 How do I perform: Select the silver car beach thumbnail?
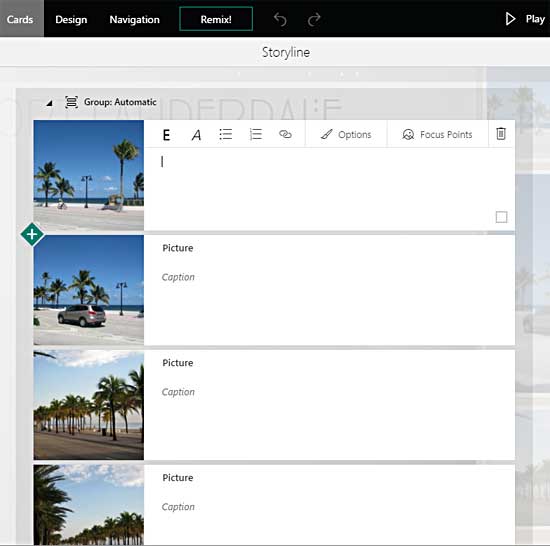click(x=88, y=290)
